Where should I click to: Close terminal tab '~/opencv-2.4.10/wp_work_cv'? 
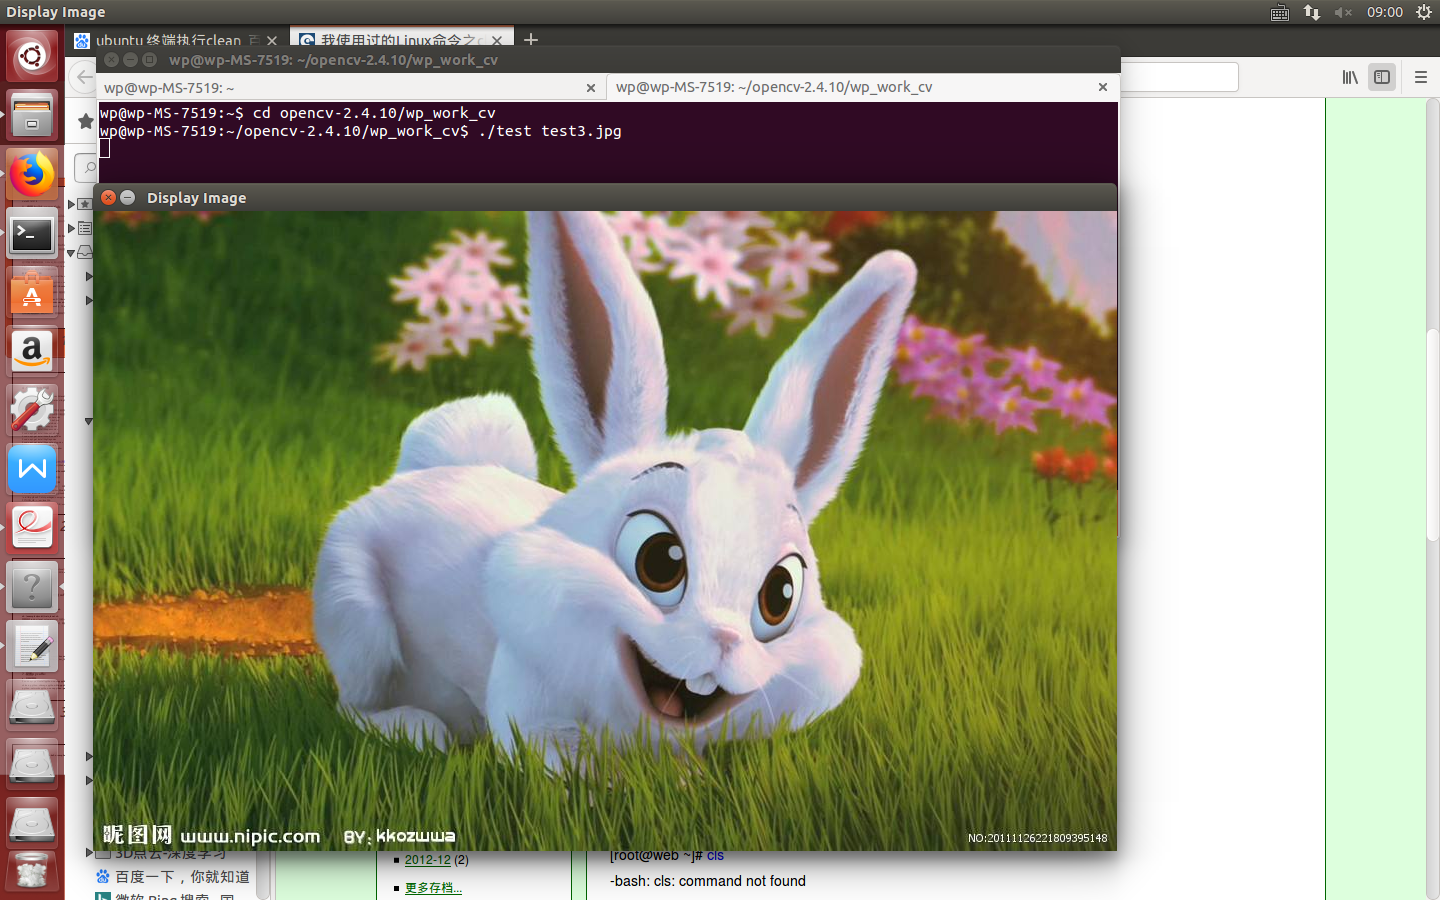[1103, 87]
